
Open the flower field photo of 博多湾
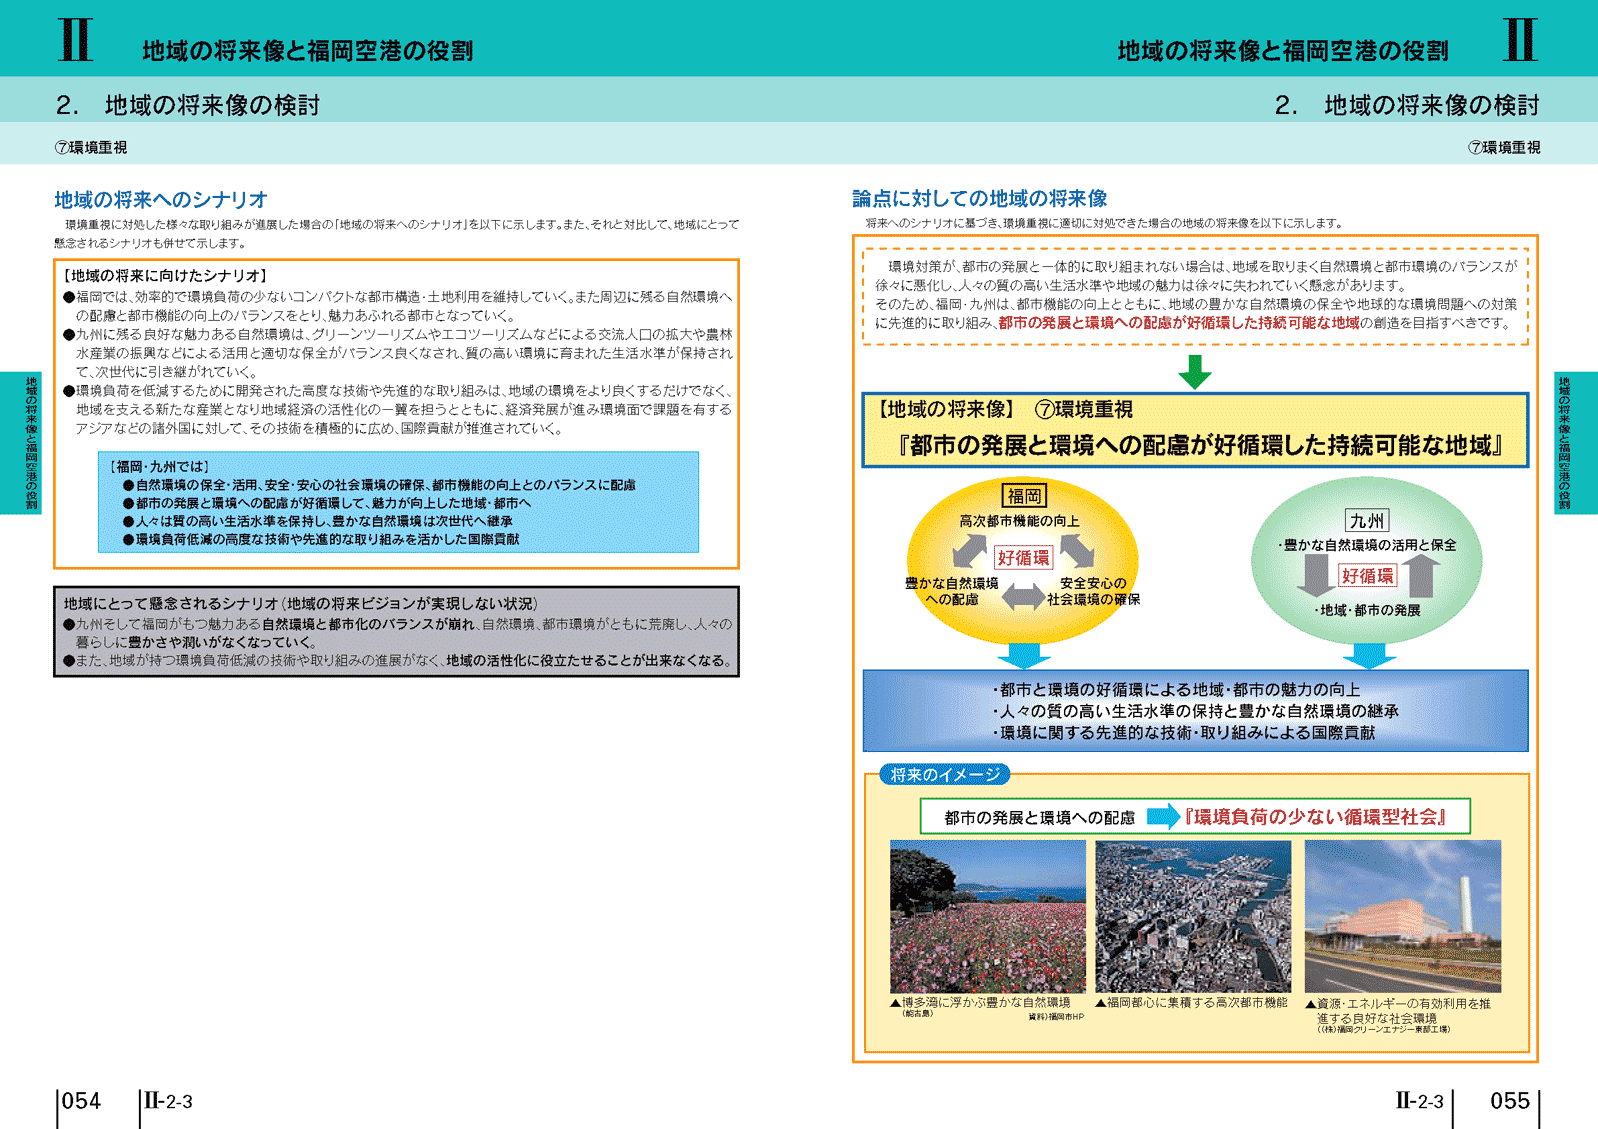tap(987, 916)
